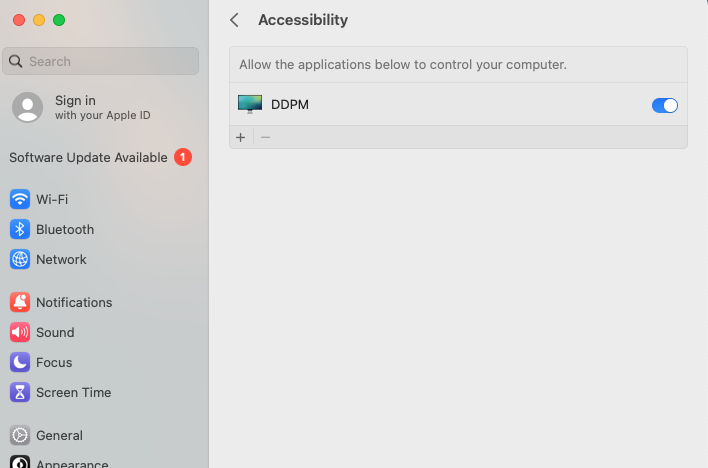This screenshot has height=468, width=708.
Task: Select the Appearance icon in sidebar
Action: point(20,462)
